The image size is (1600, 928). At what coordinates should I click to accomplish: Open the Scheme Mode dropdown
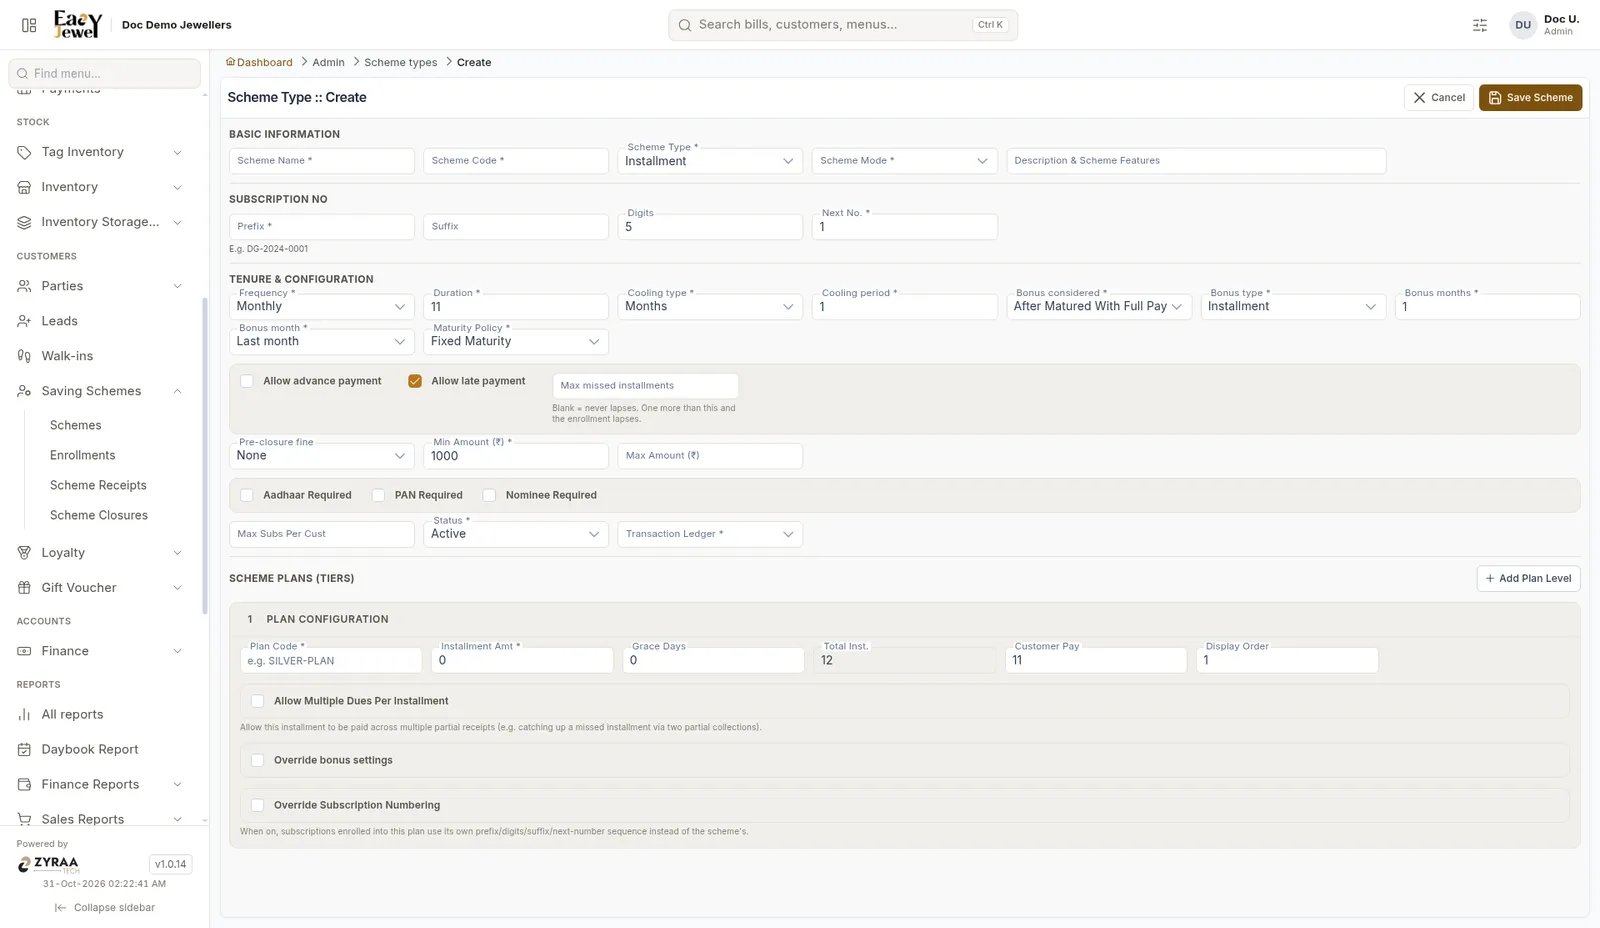click(x=904, y=161)
